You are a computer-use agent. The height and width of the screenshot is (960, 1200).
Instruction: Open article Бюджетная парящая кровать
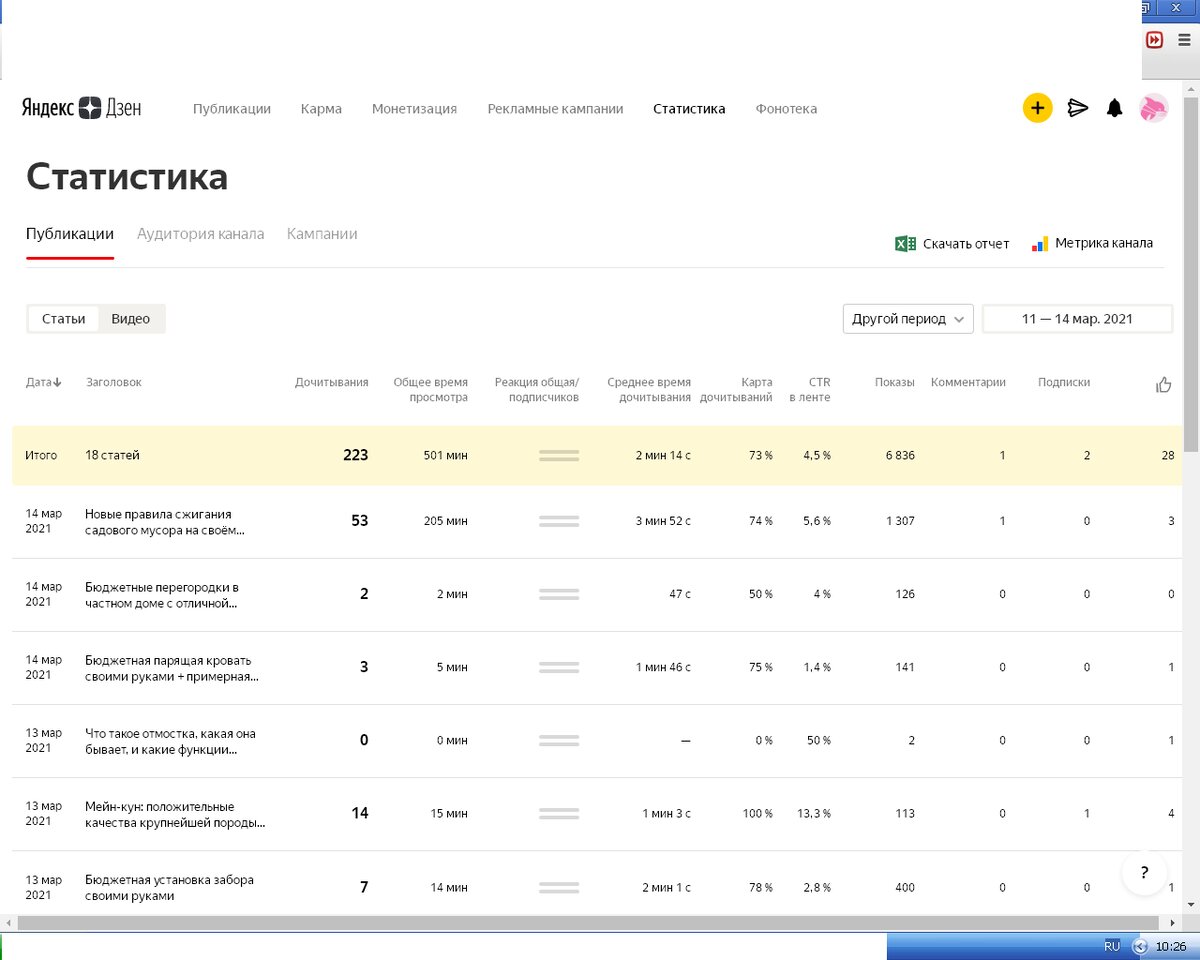[172, 667]
